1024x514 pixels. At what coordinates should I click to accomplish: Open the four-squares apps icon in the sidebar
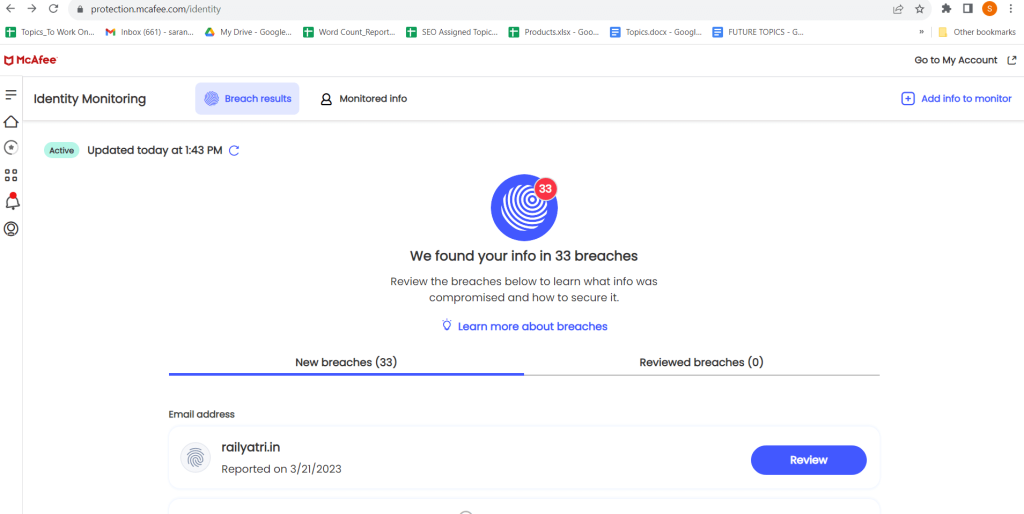[10, 175]
